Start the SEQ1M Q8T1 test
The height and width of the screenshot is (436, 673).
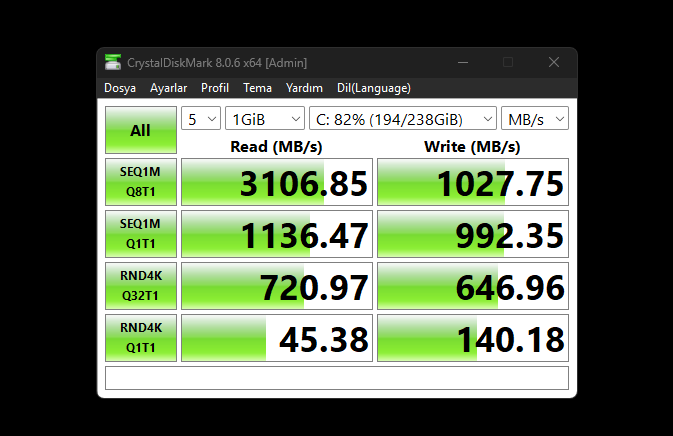[141, 182]
